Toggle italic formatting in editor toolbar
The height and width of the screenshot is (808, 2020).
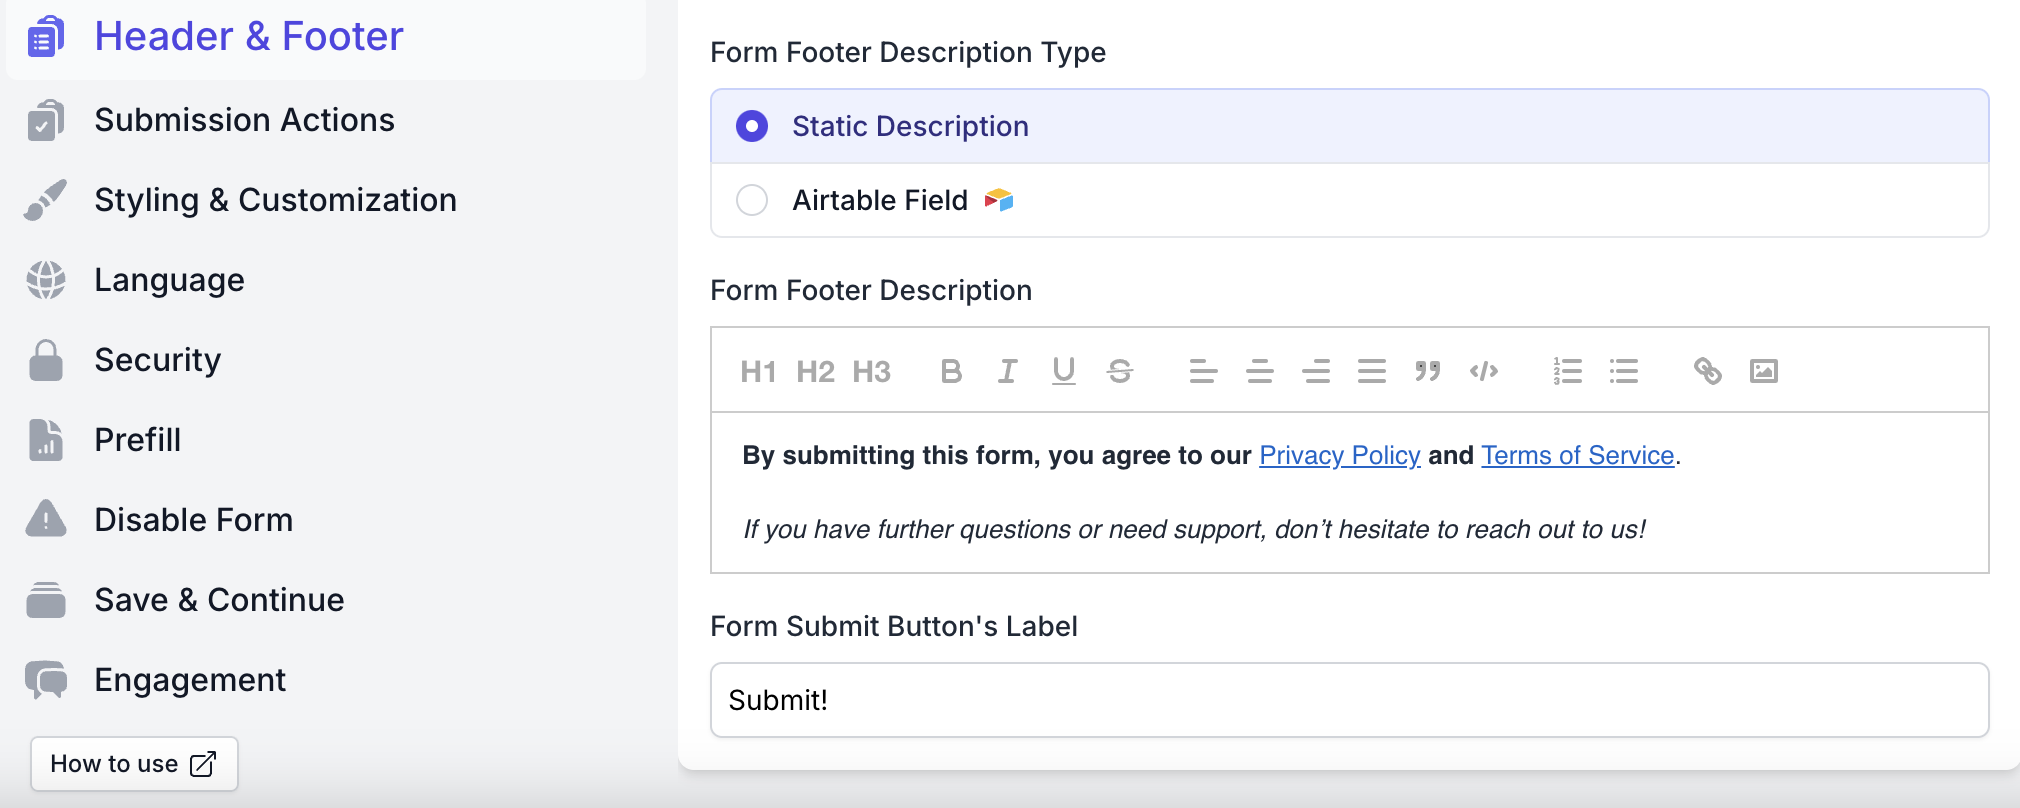pyautogui.click(x=1007, y=371)
